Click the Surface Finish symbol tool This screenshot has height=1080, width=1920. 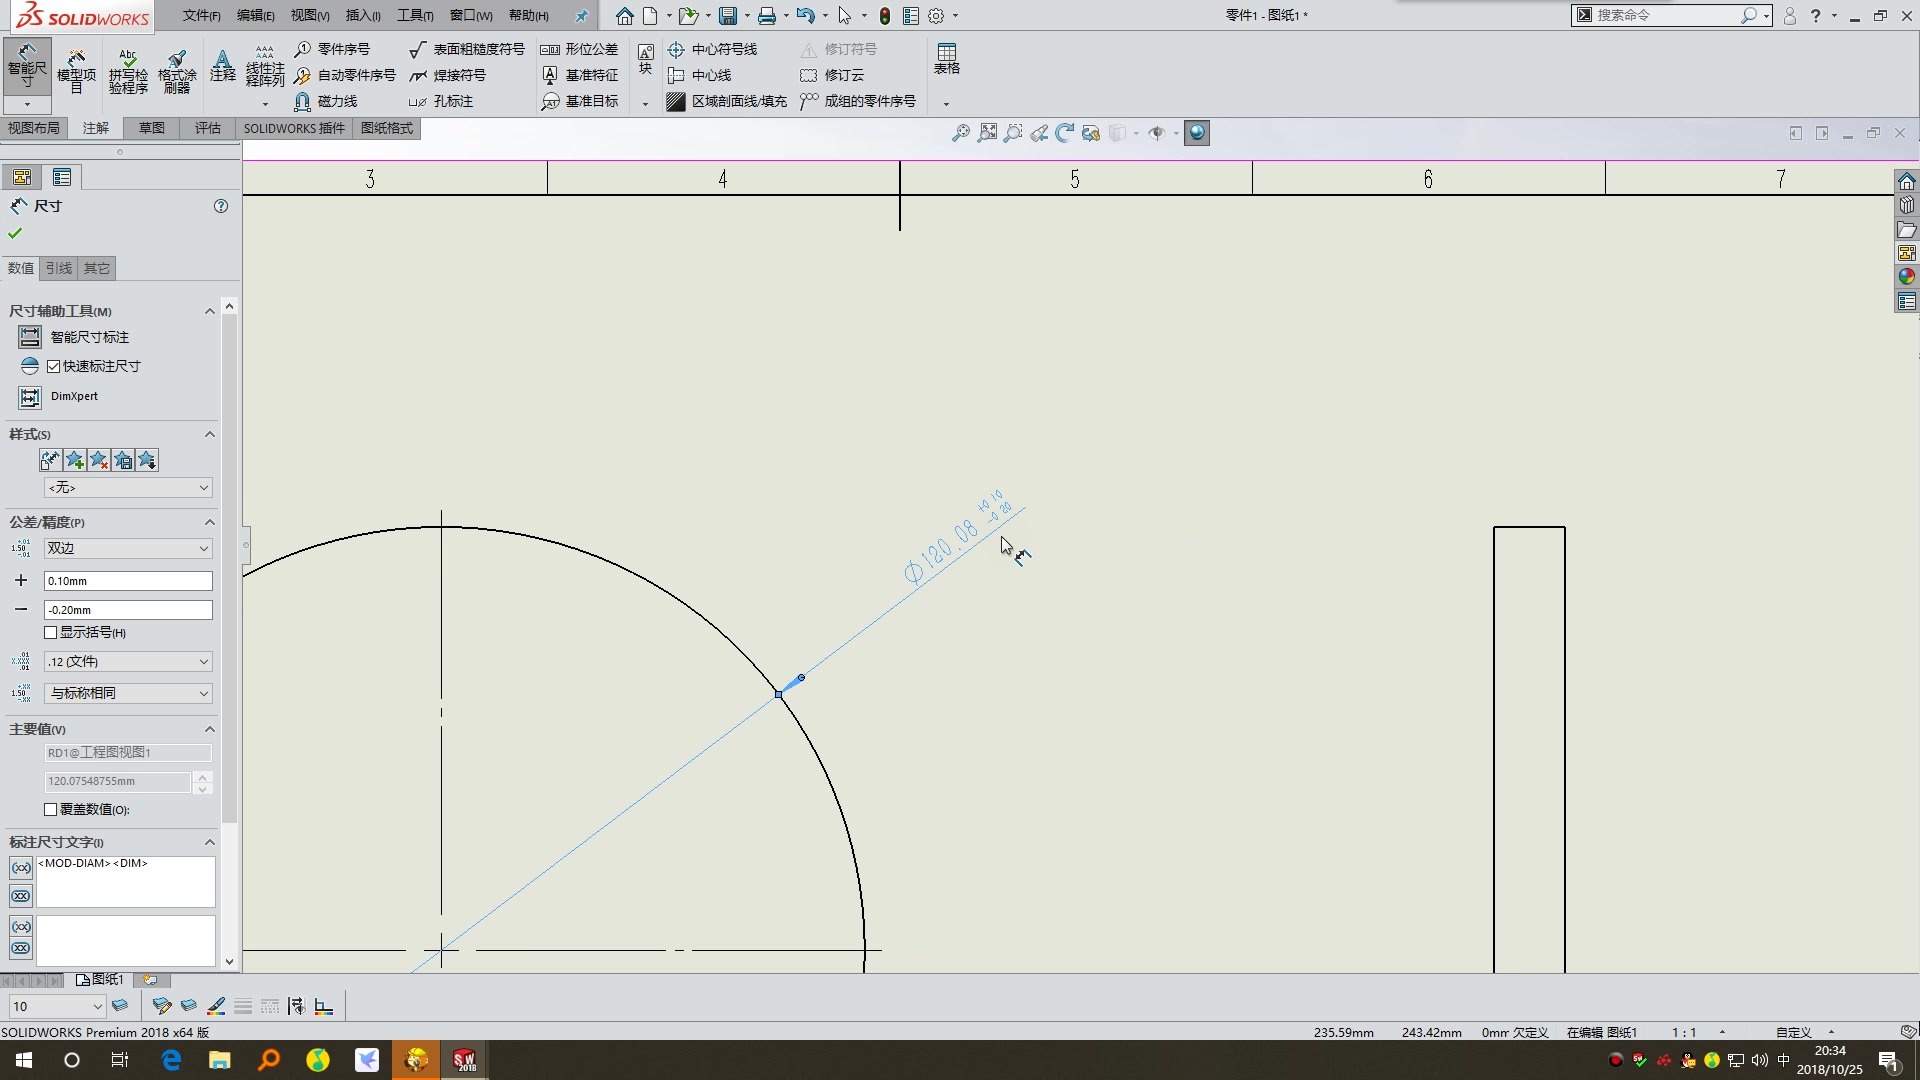pos(467,49)
